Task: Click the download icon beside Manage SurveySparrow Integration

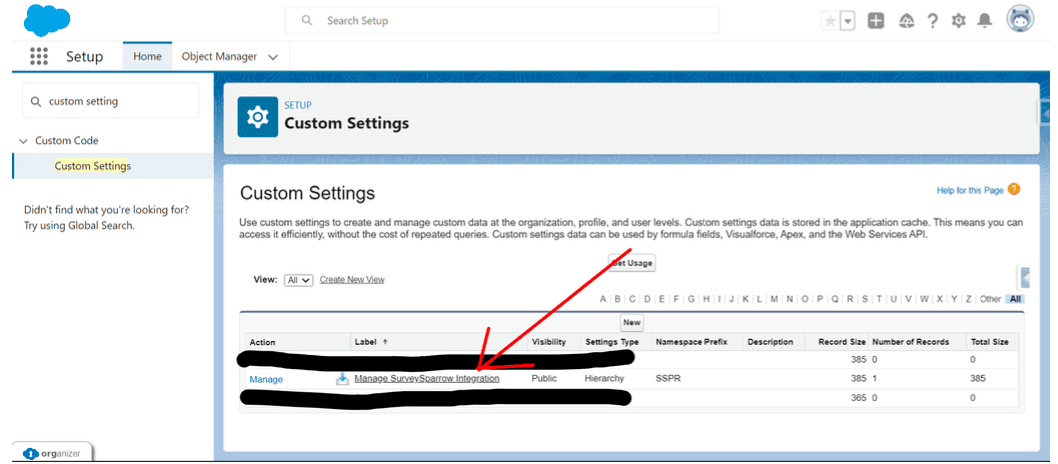Action: (342, 379)
